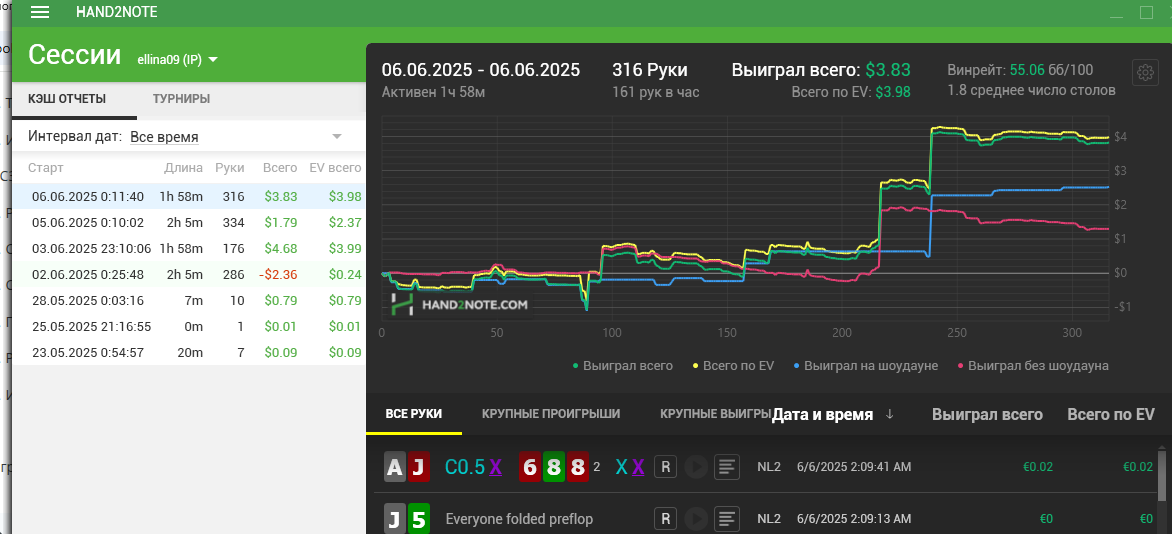The width and height of the screenshot is (1172, 534).
Task: Click NL2 limit label in AJ hand row
Action: point(768,467)
